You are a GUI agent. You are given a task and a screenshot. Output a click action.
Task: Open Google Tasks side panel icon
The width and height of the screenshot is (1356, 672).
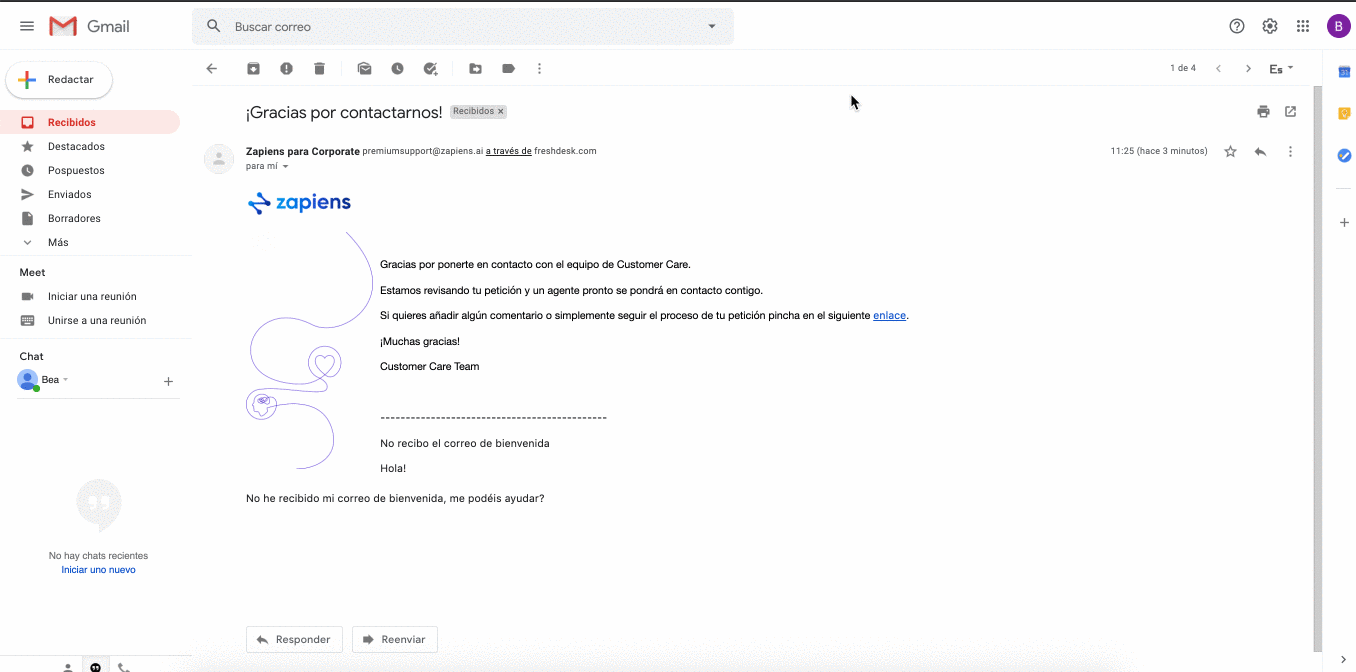click(x=1344, y=155)
